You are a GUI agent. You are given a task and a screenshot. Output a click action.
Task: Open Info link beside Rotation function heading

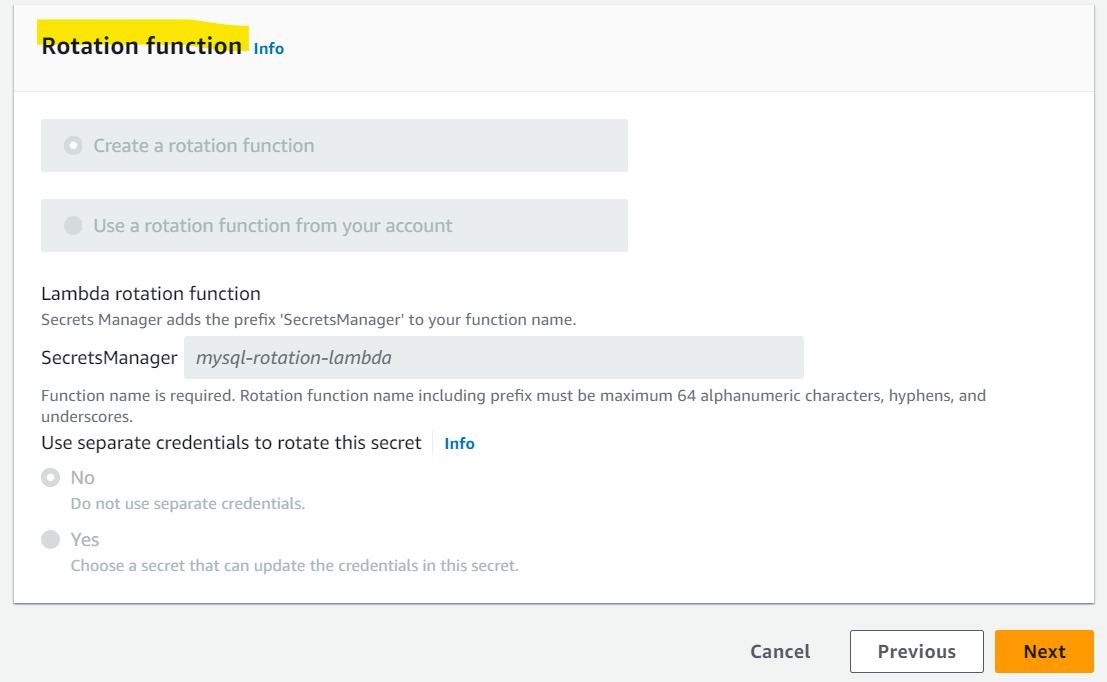269,49
